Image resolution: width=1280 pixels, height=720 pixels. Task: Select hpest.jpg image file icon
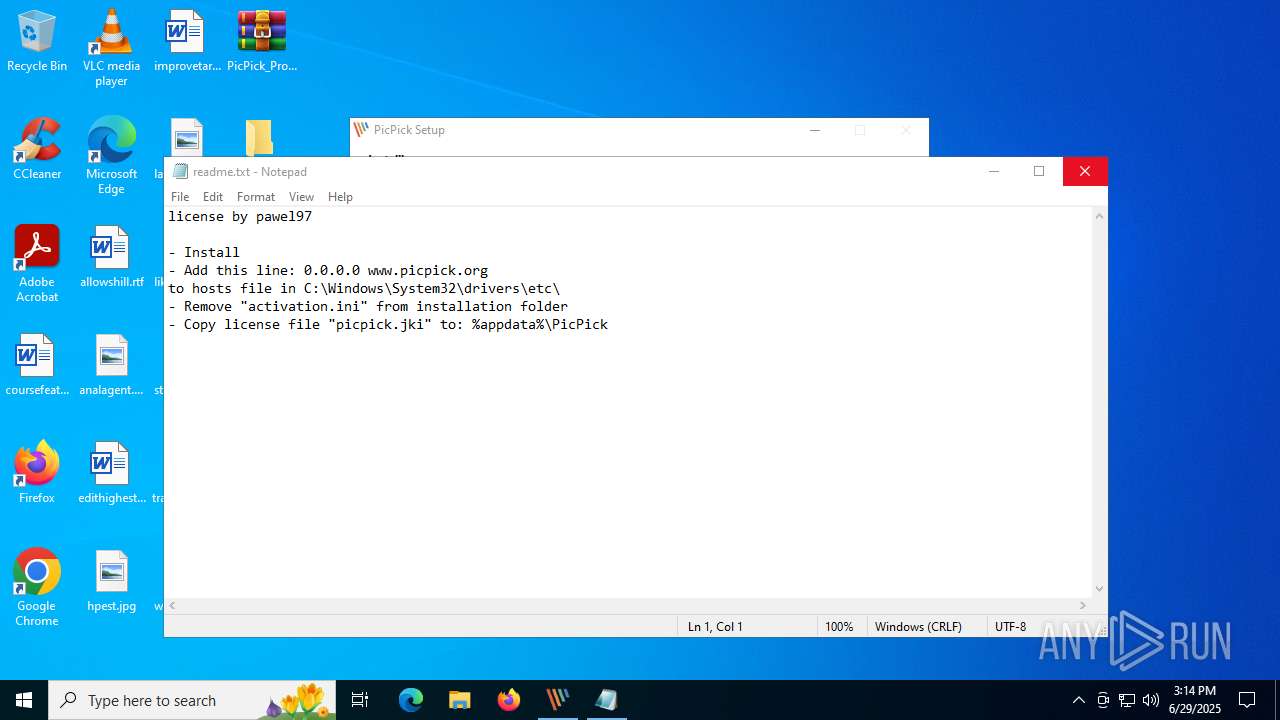[x=111, y=581]
